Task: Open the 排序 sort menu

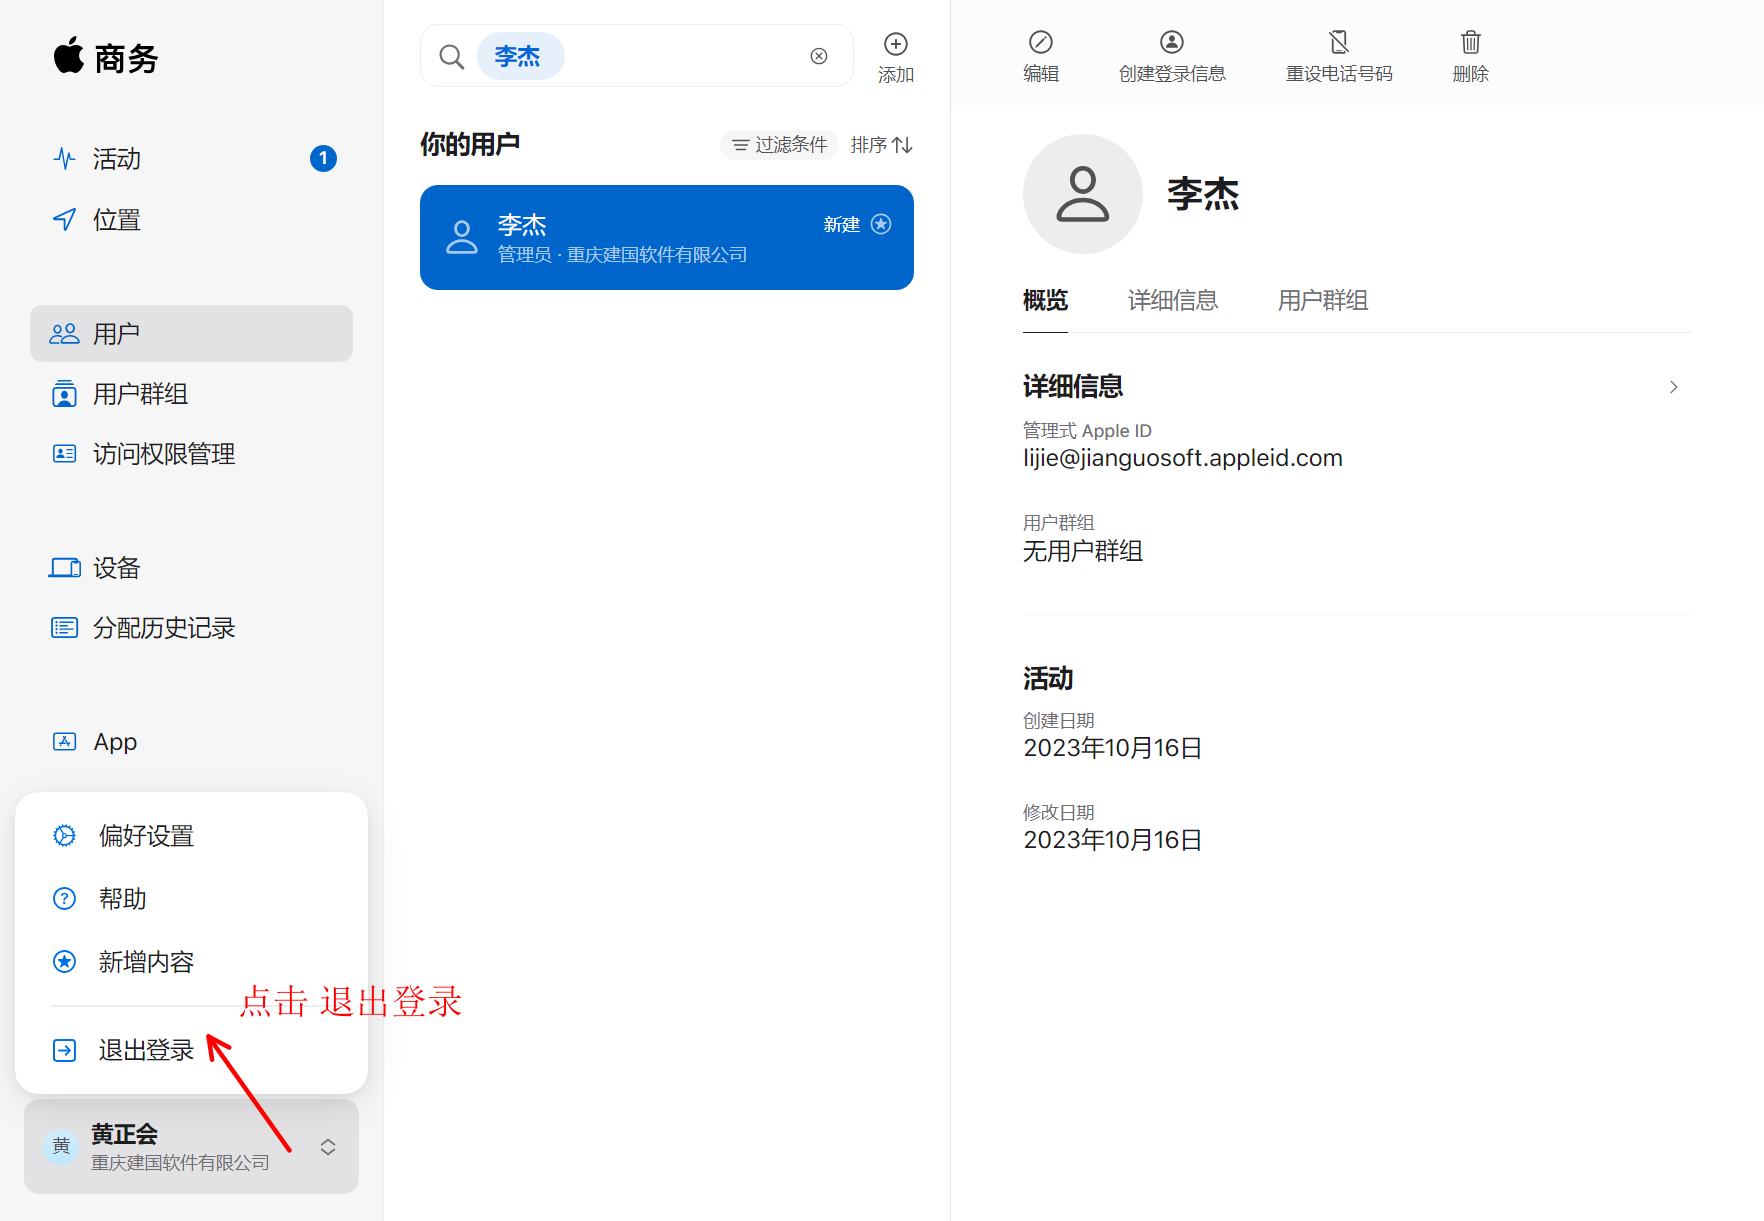Action: (882, 145)
